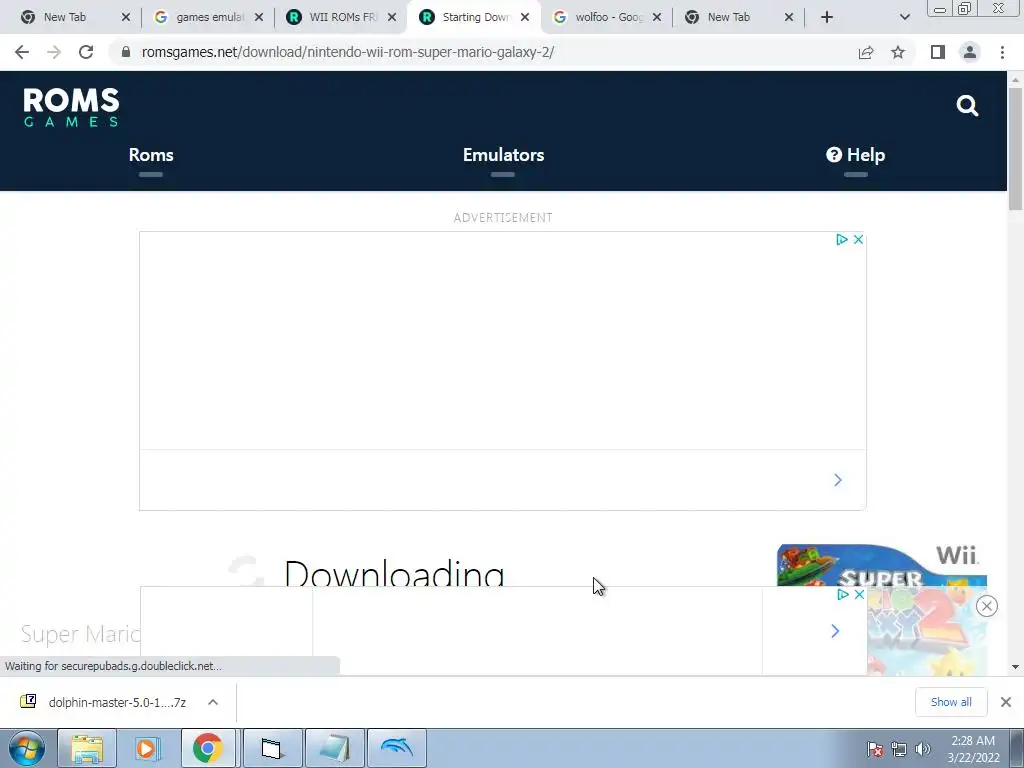Open the Windows Start menu

27,748
